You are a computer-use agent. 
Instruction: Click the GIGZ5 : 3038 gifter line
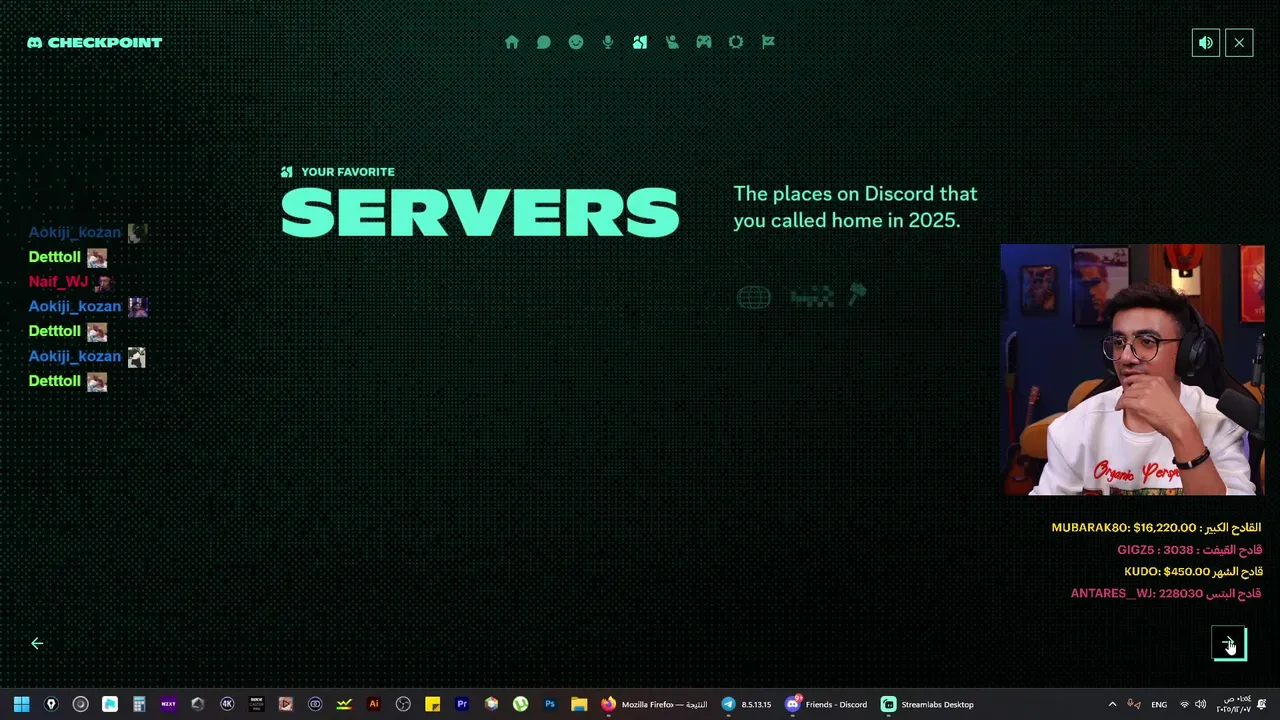pos(1189,550)
